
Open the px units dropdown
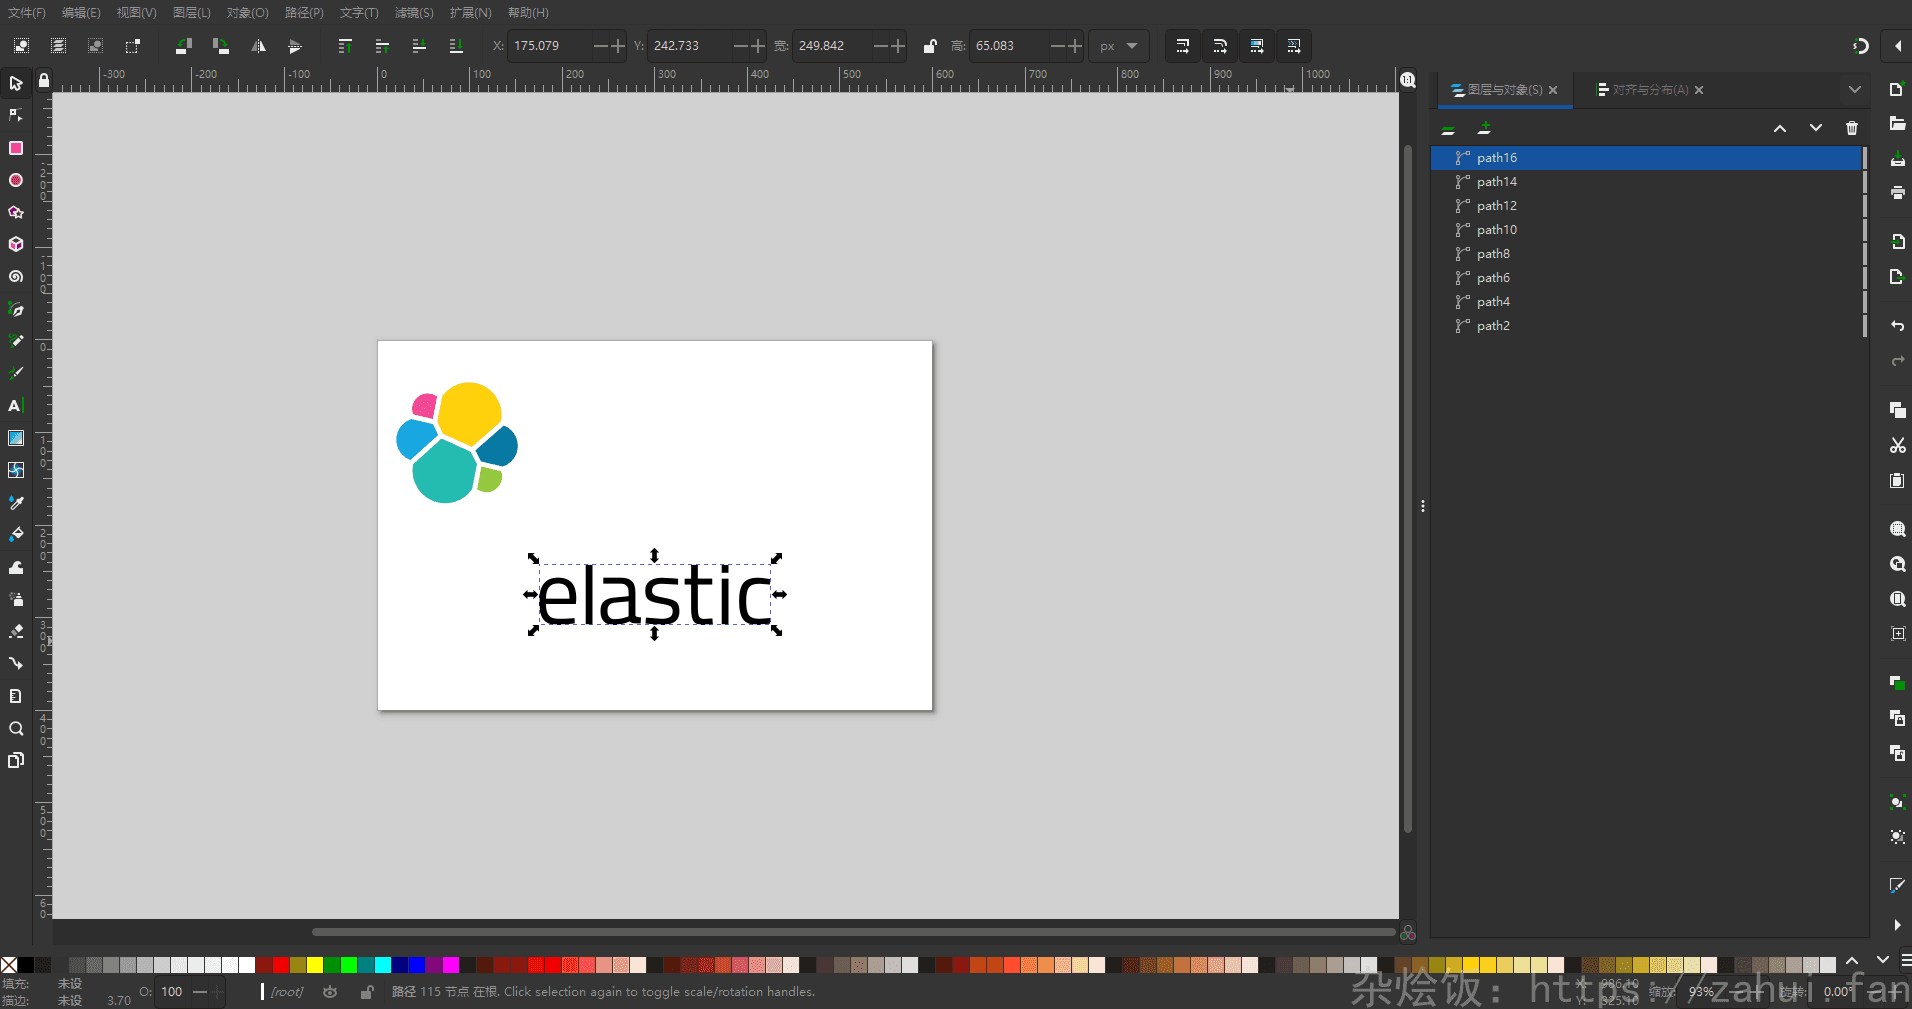pyautogui.click(x=1118, y=46)
